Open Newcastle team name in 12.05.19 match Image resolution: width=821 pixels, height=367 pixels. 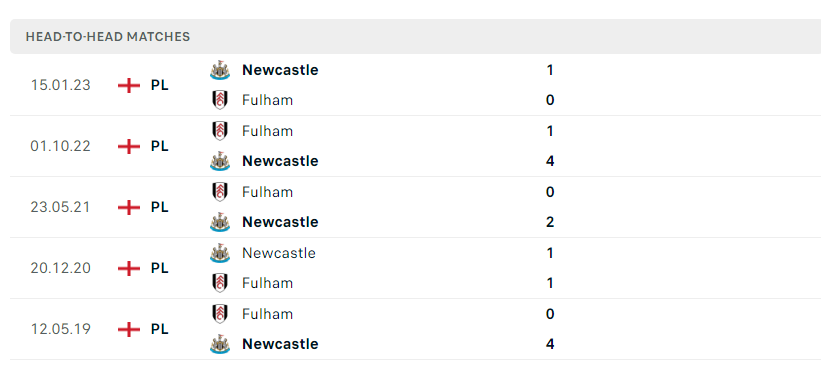click(x=280, y=344)
